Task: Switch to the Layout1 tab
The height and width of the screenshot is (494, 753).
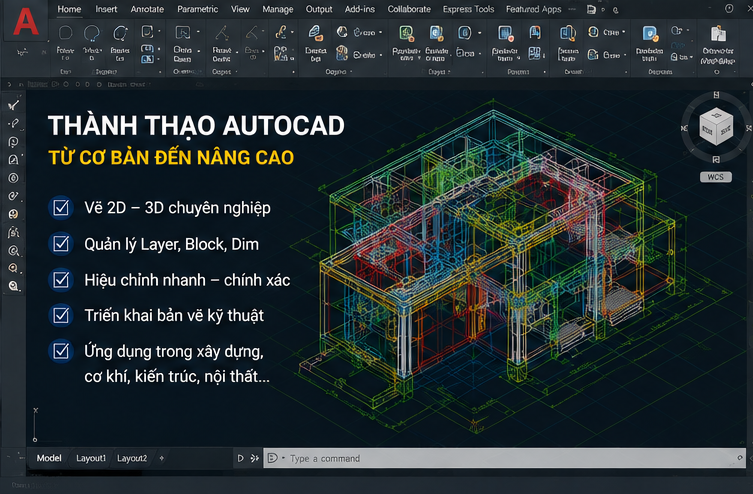Action: (91, 458)
